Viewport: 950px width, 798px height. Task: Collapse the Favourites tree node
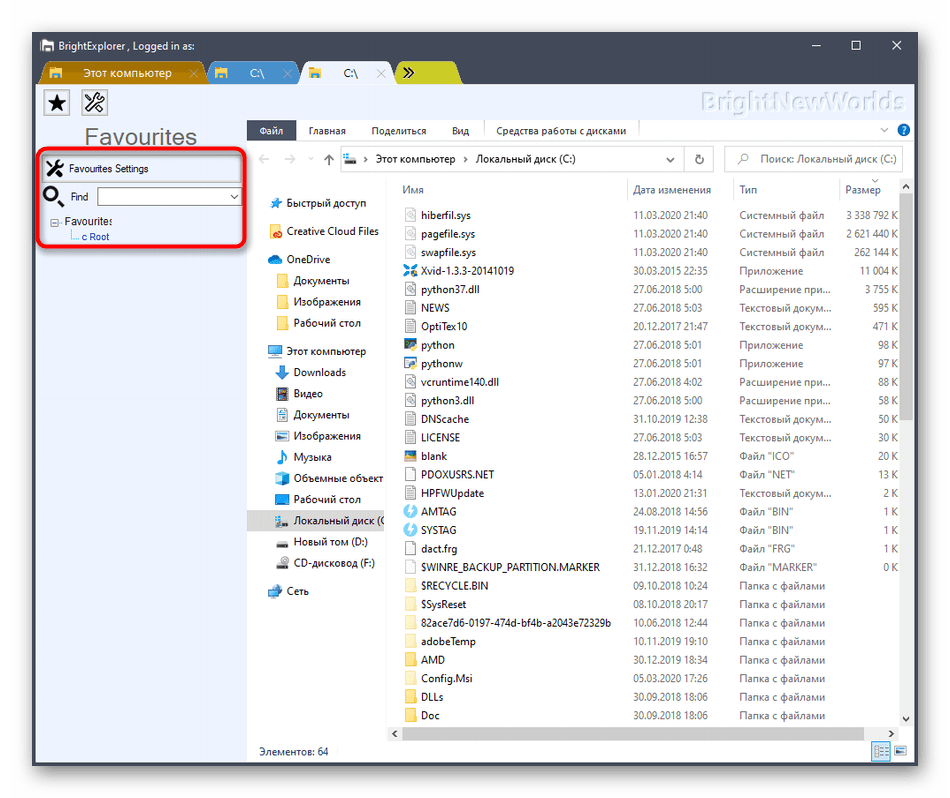coord(55,222)
